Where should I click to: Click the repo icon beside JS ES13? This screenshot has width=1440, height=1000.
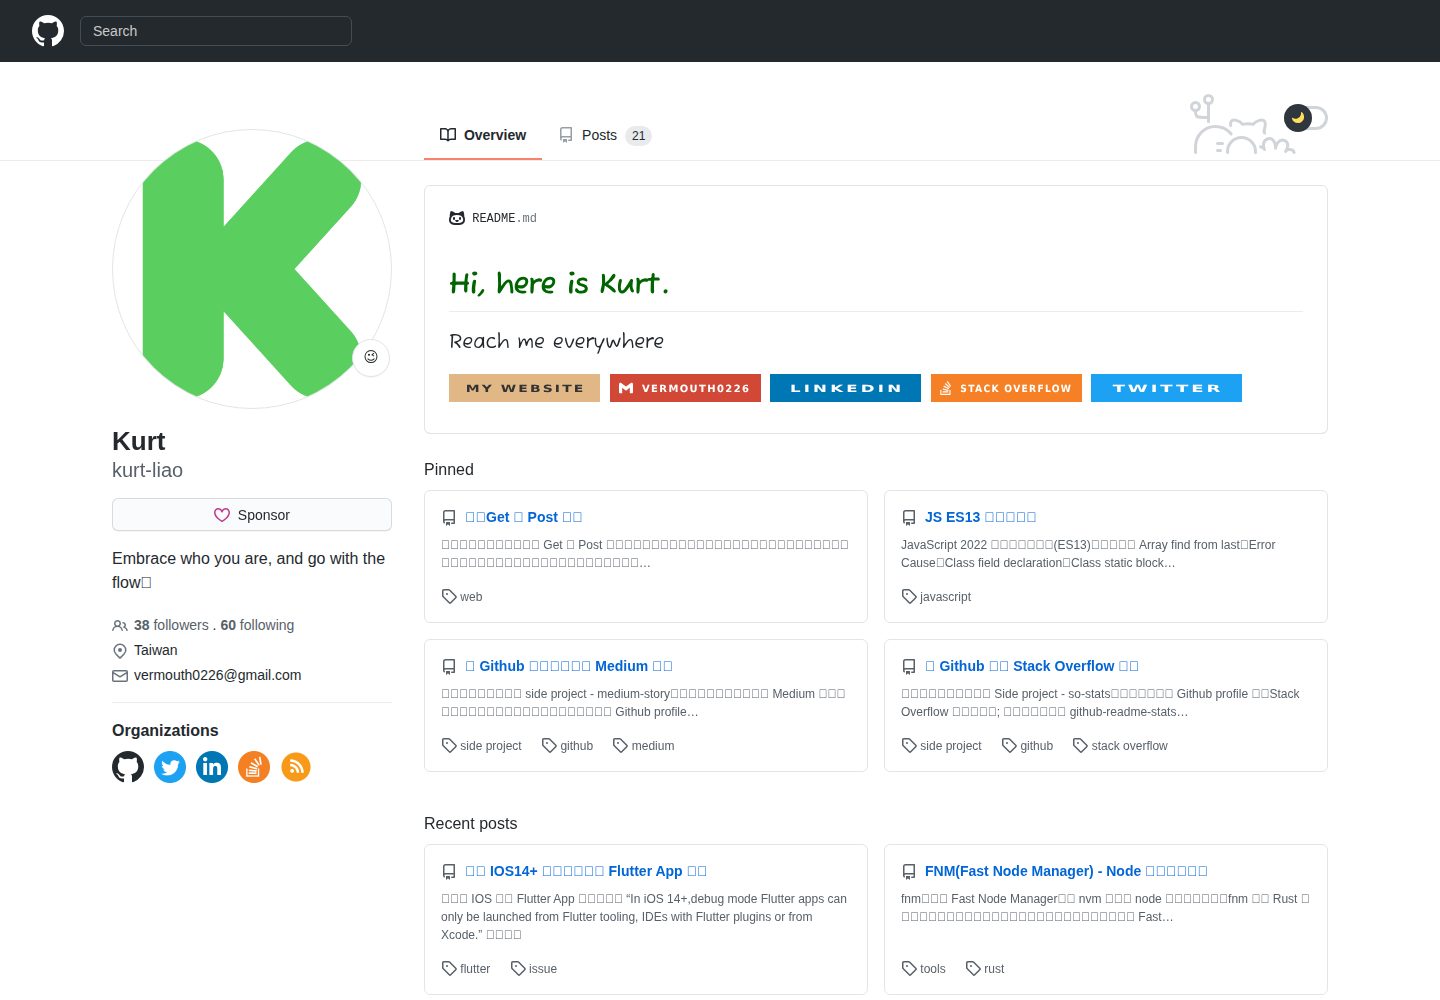909,518
